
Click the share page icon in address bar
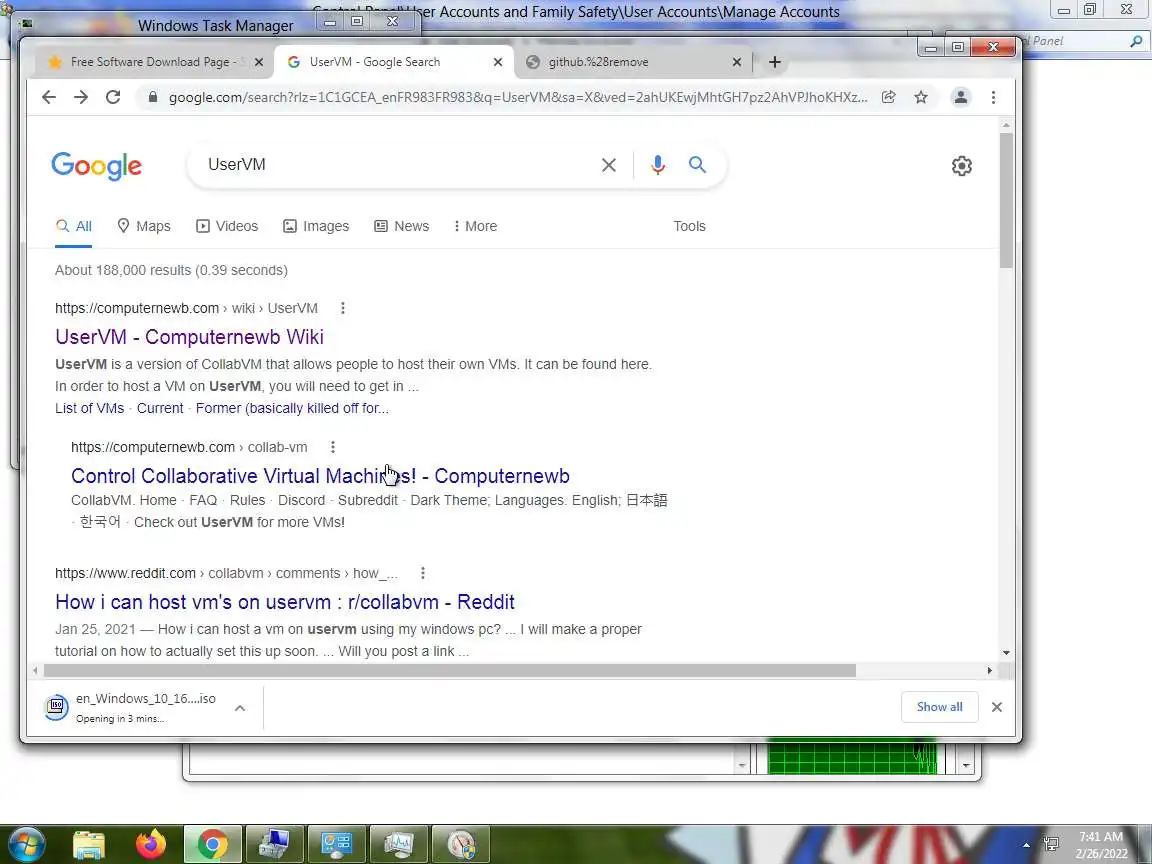[x=889, y=97]
